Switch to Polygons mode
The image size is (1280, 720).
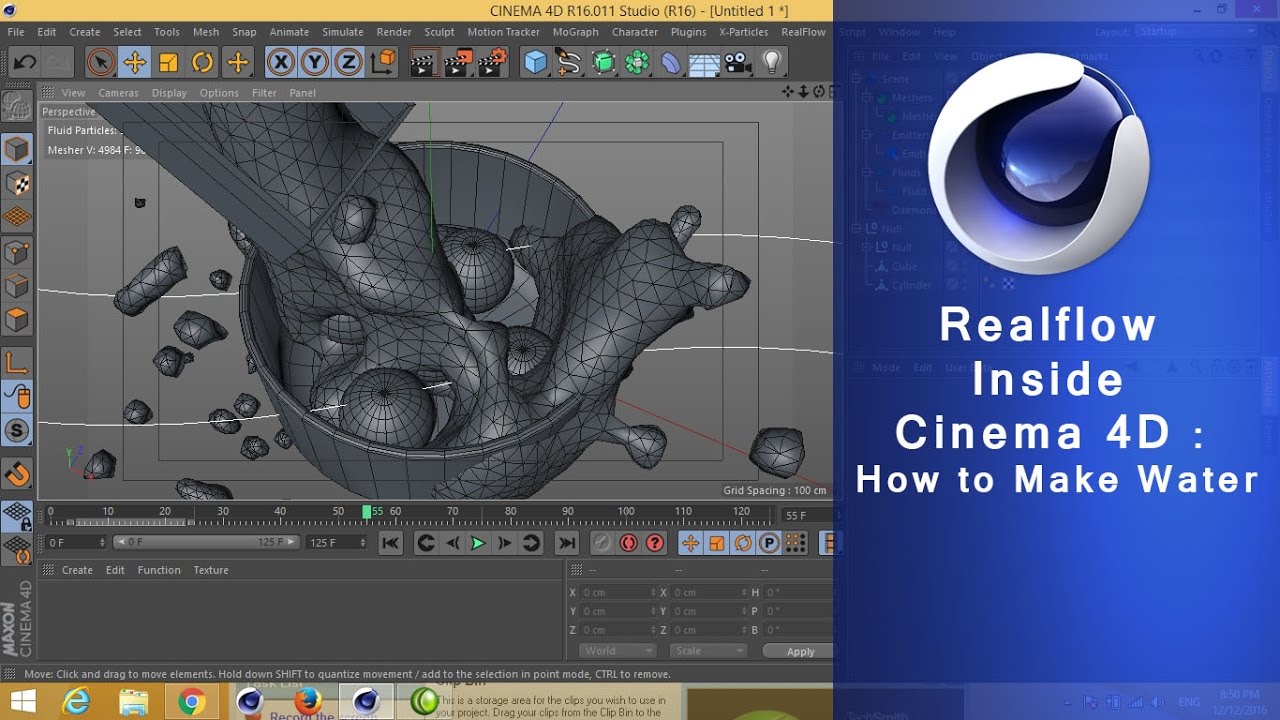coord(17,320)
